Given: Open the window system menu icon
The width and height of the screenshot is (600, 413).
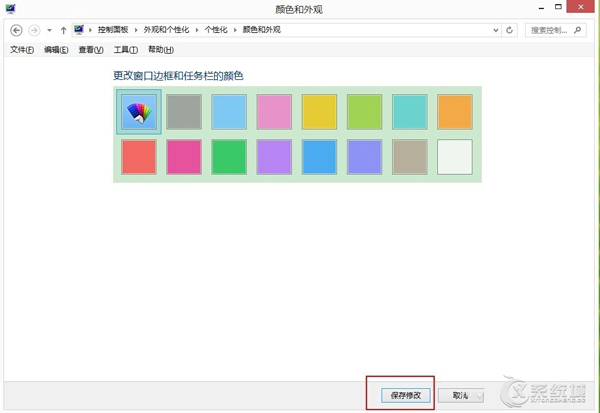Looking at the screenshot, I should [10, 8].
